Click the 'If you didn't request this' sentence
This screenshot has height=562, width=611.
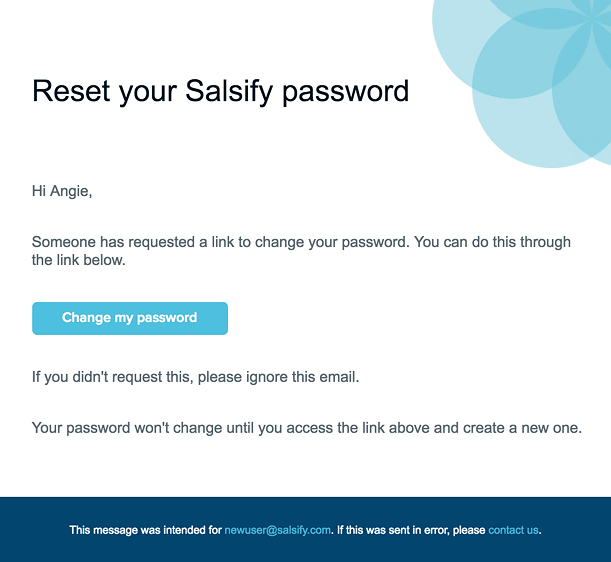pyautogui.click(x=195, y=377)
